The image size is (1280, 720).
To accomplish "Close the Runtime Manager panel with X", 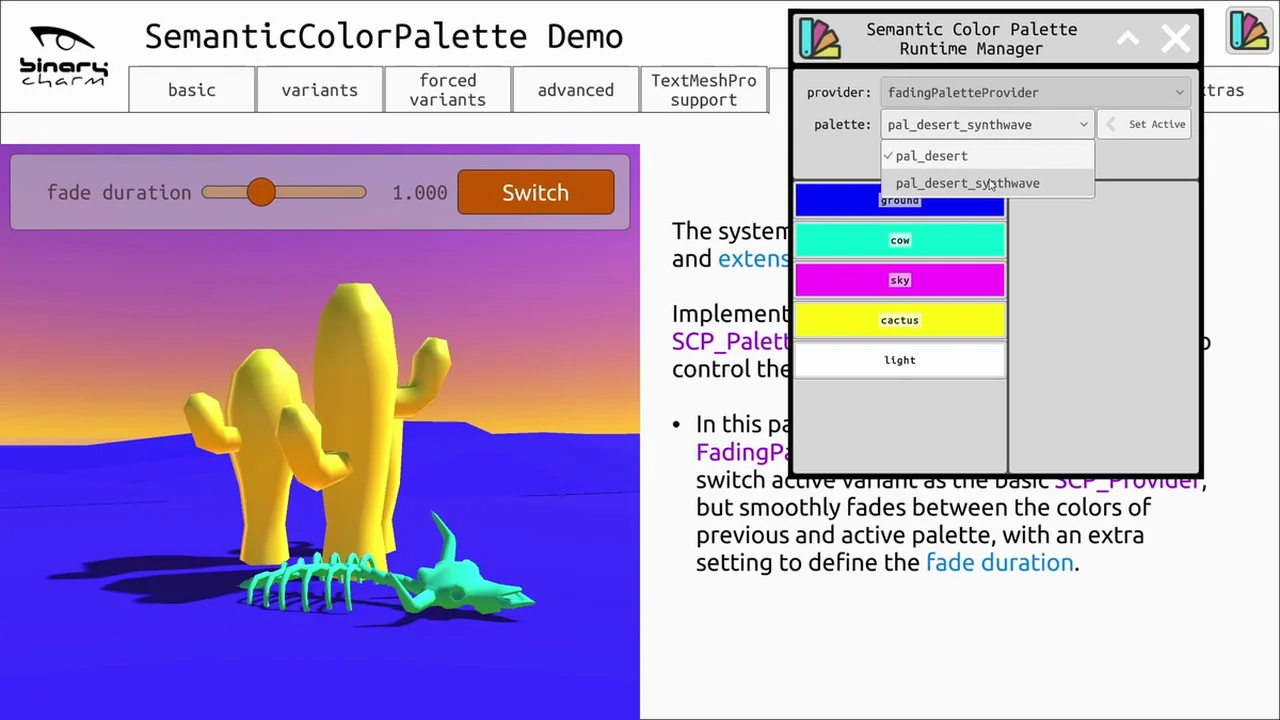I will point(1175,39).
